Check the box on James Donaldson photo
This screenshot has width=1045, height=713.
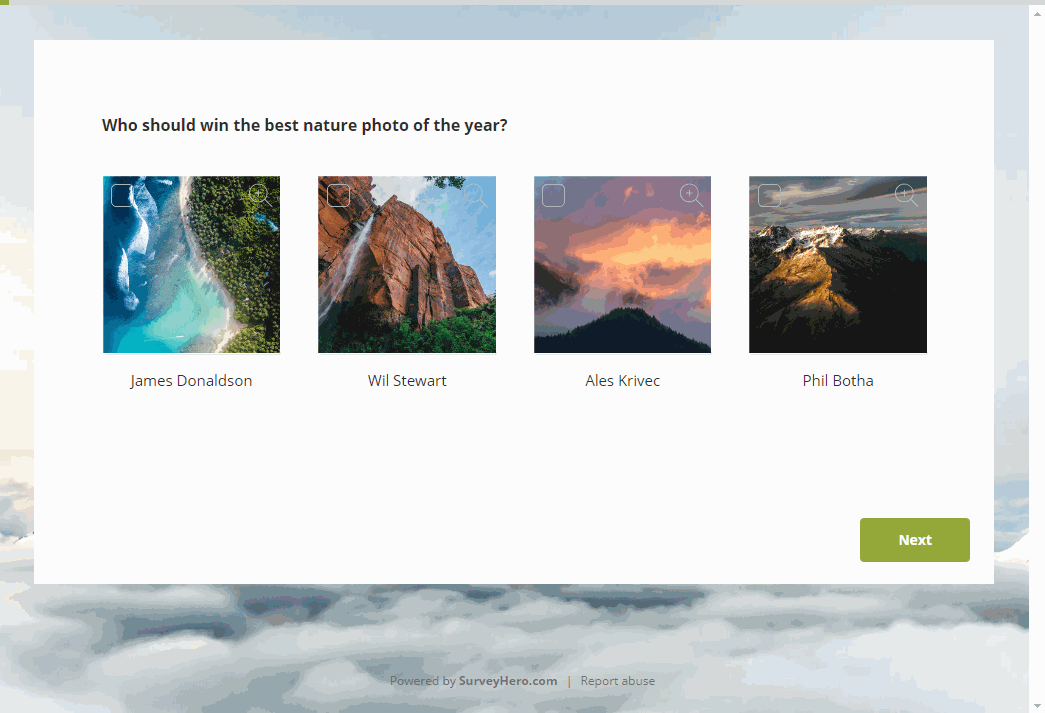tap(122, 196)
